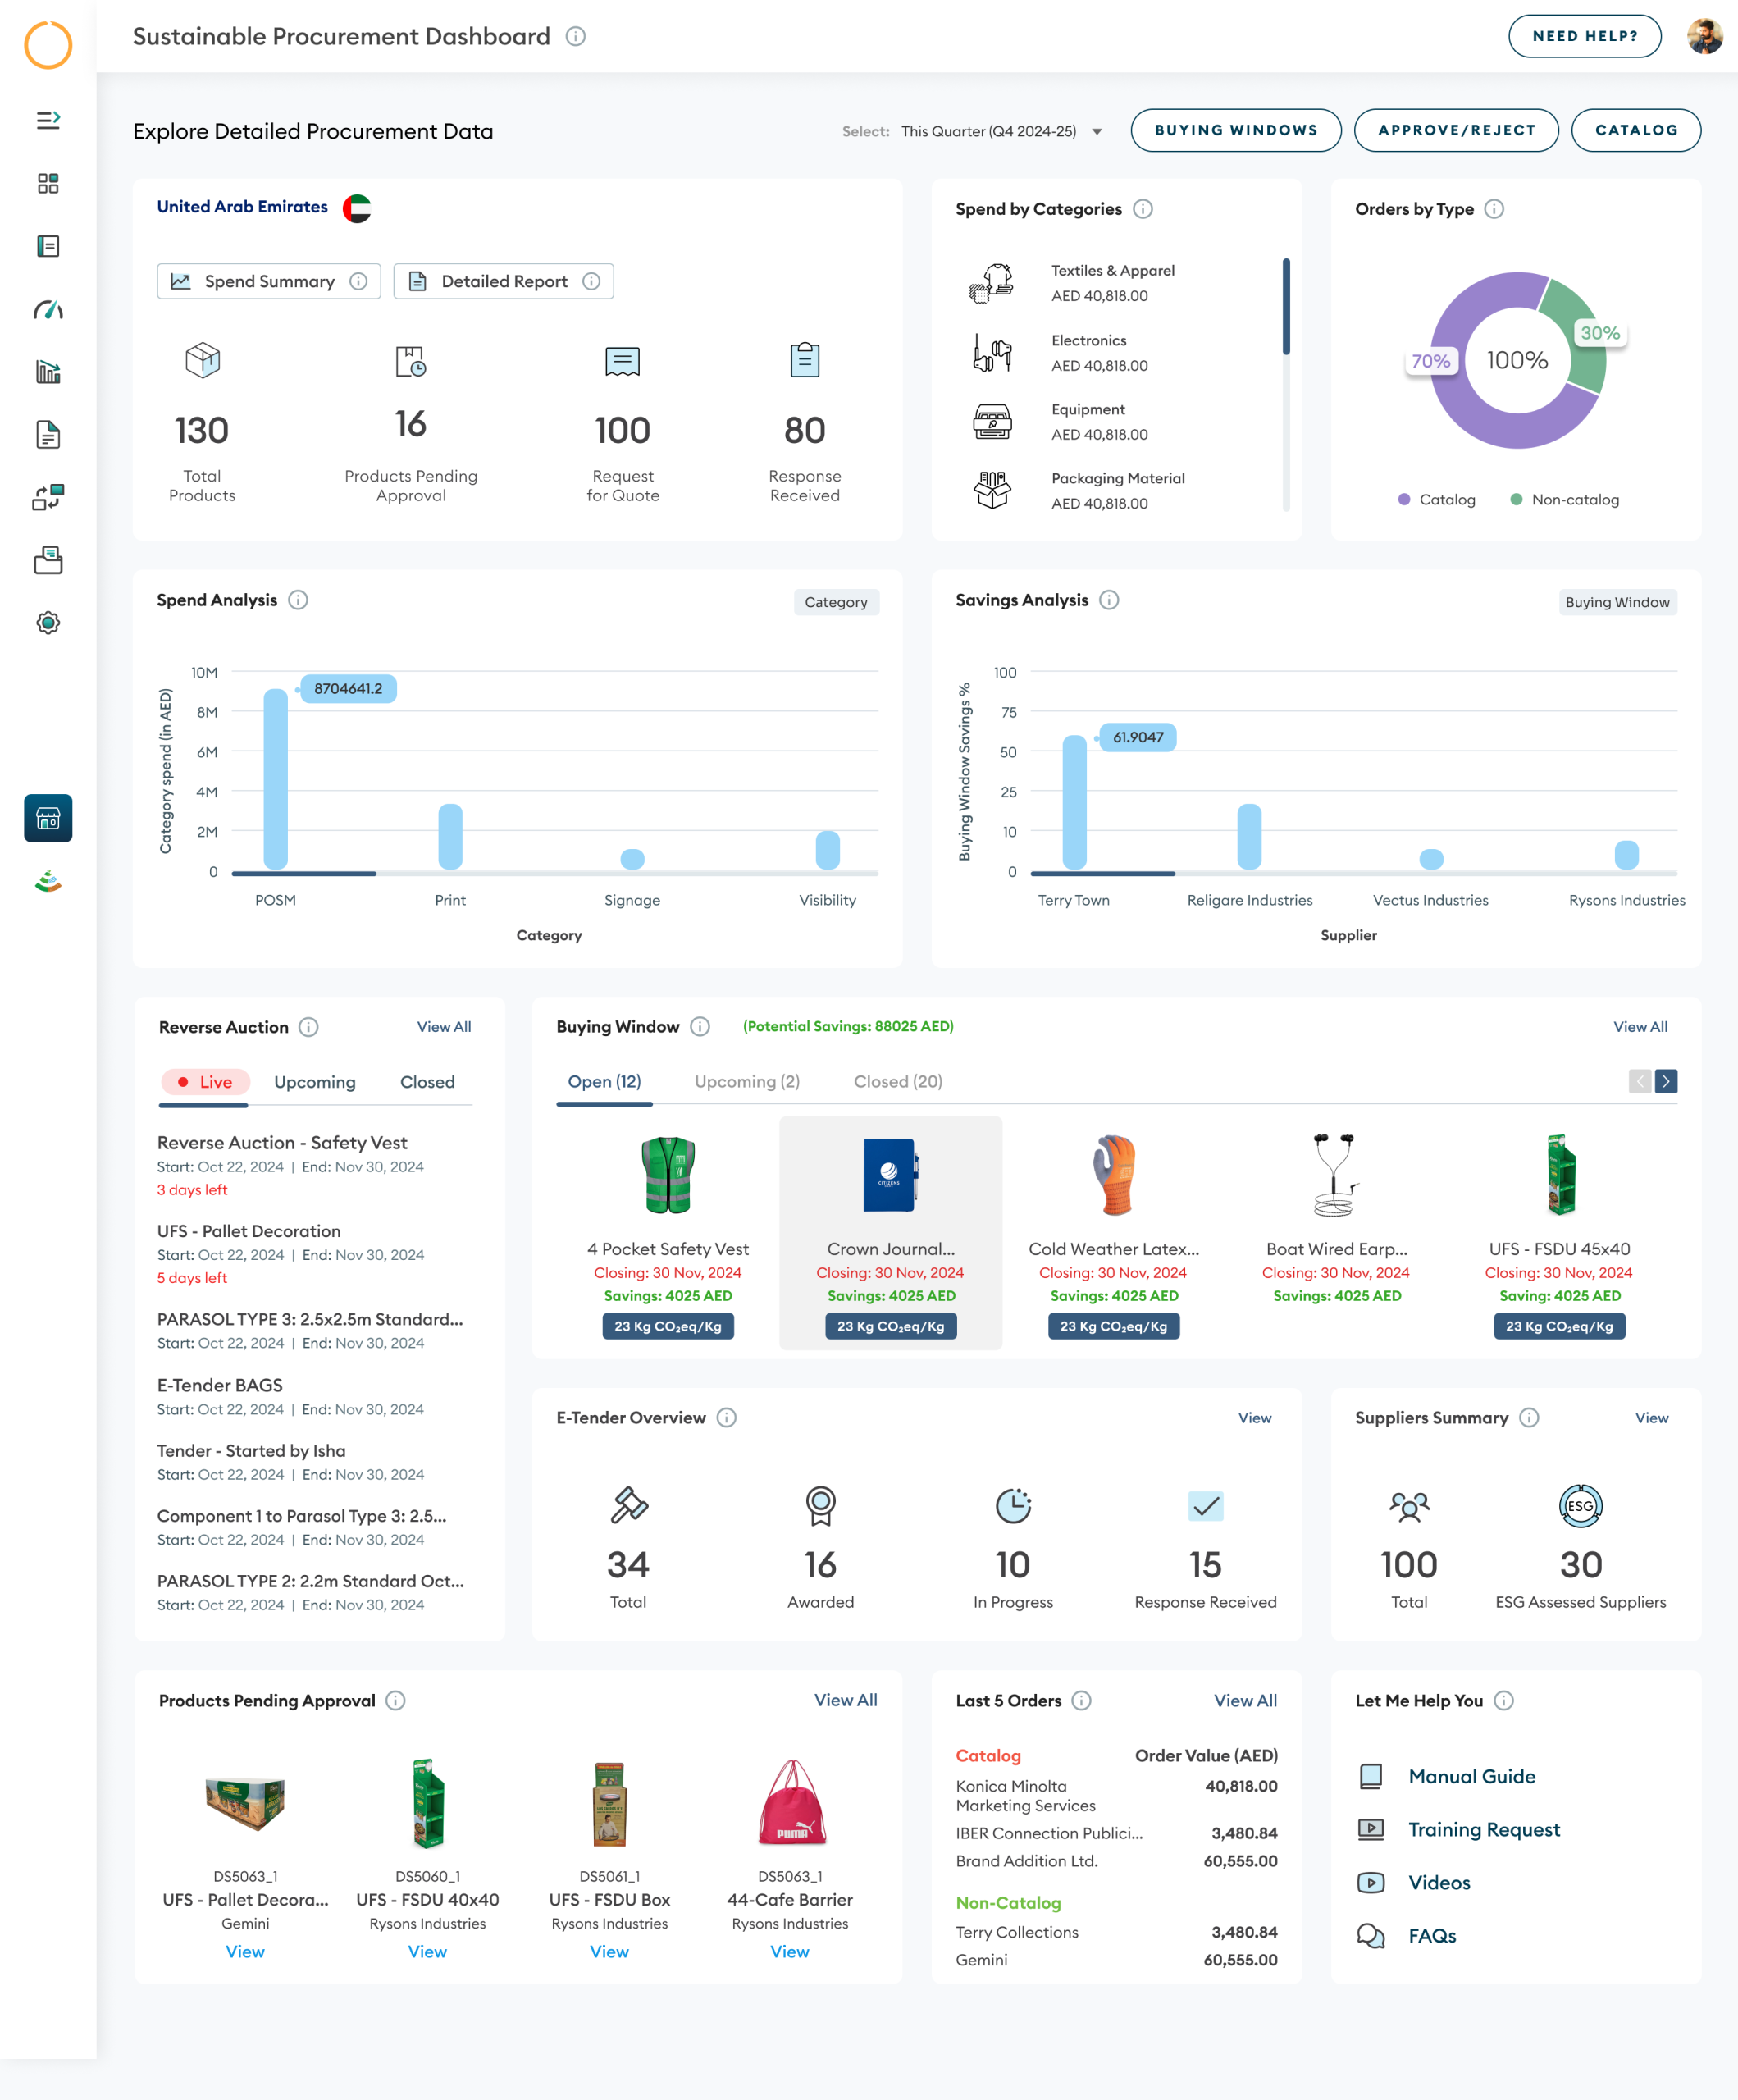This screenshot has width=1738, height=2100.
Task: Switch to Upcoming reverse auction tab
Action: 315,1082
